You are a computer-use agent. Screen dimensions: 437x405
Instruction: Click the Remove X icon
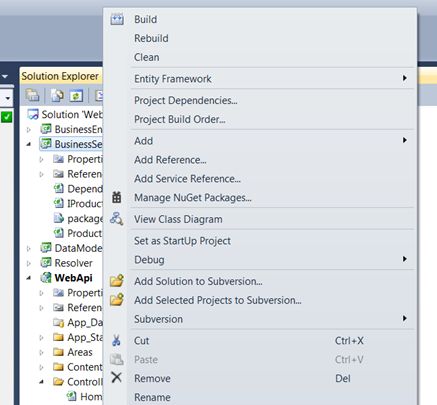point(117,378)
